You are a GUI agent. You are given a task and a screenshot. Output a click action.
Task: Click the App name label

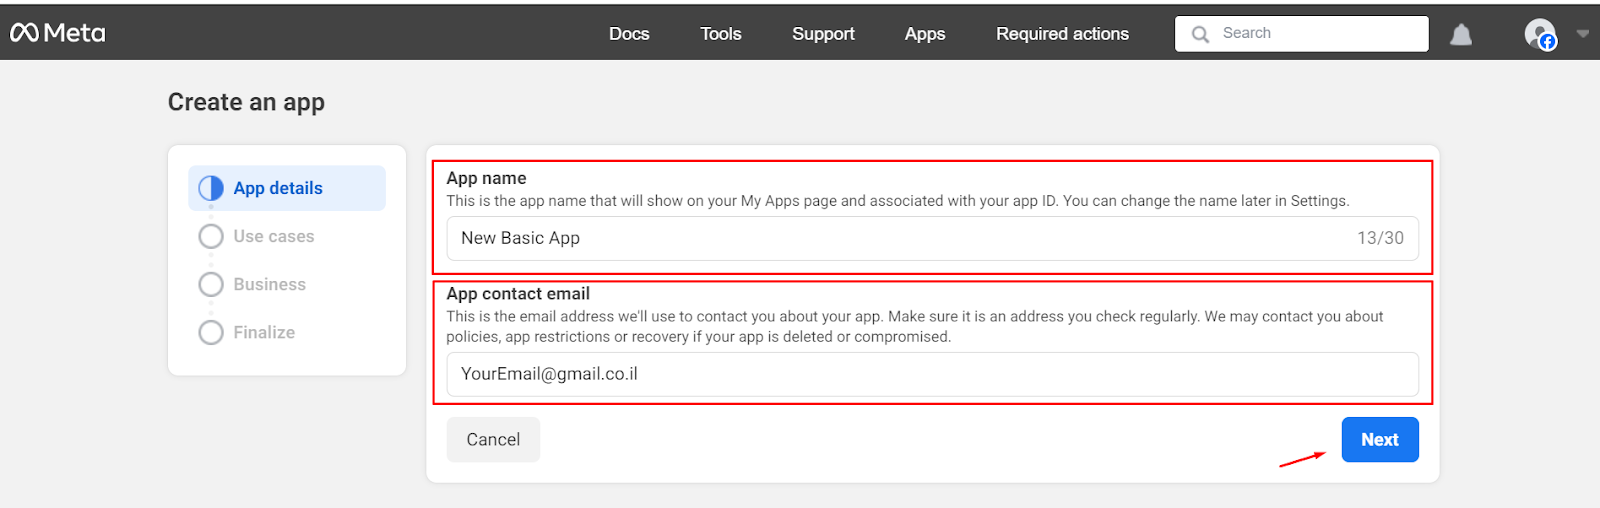pyautogui.click(x=486, y=178)
